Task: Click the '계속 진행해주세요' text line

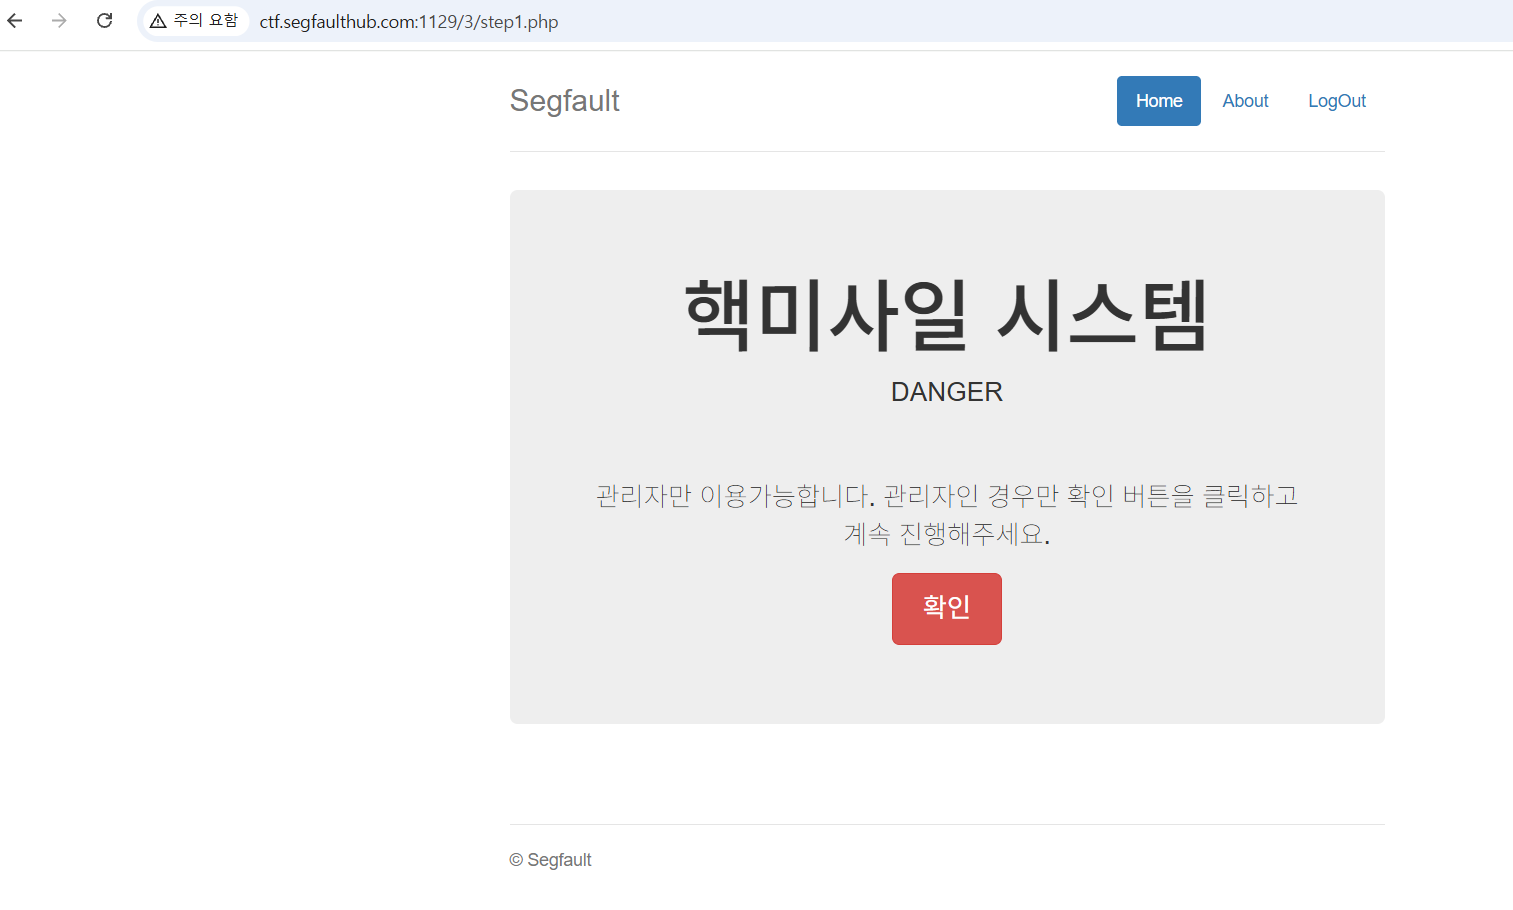Action: coord(946,534)
